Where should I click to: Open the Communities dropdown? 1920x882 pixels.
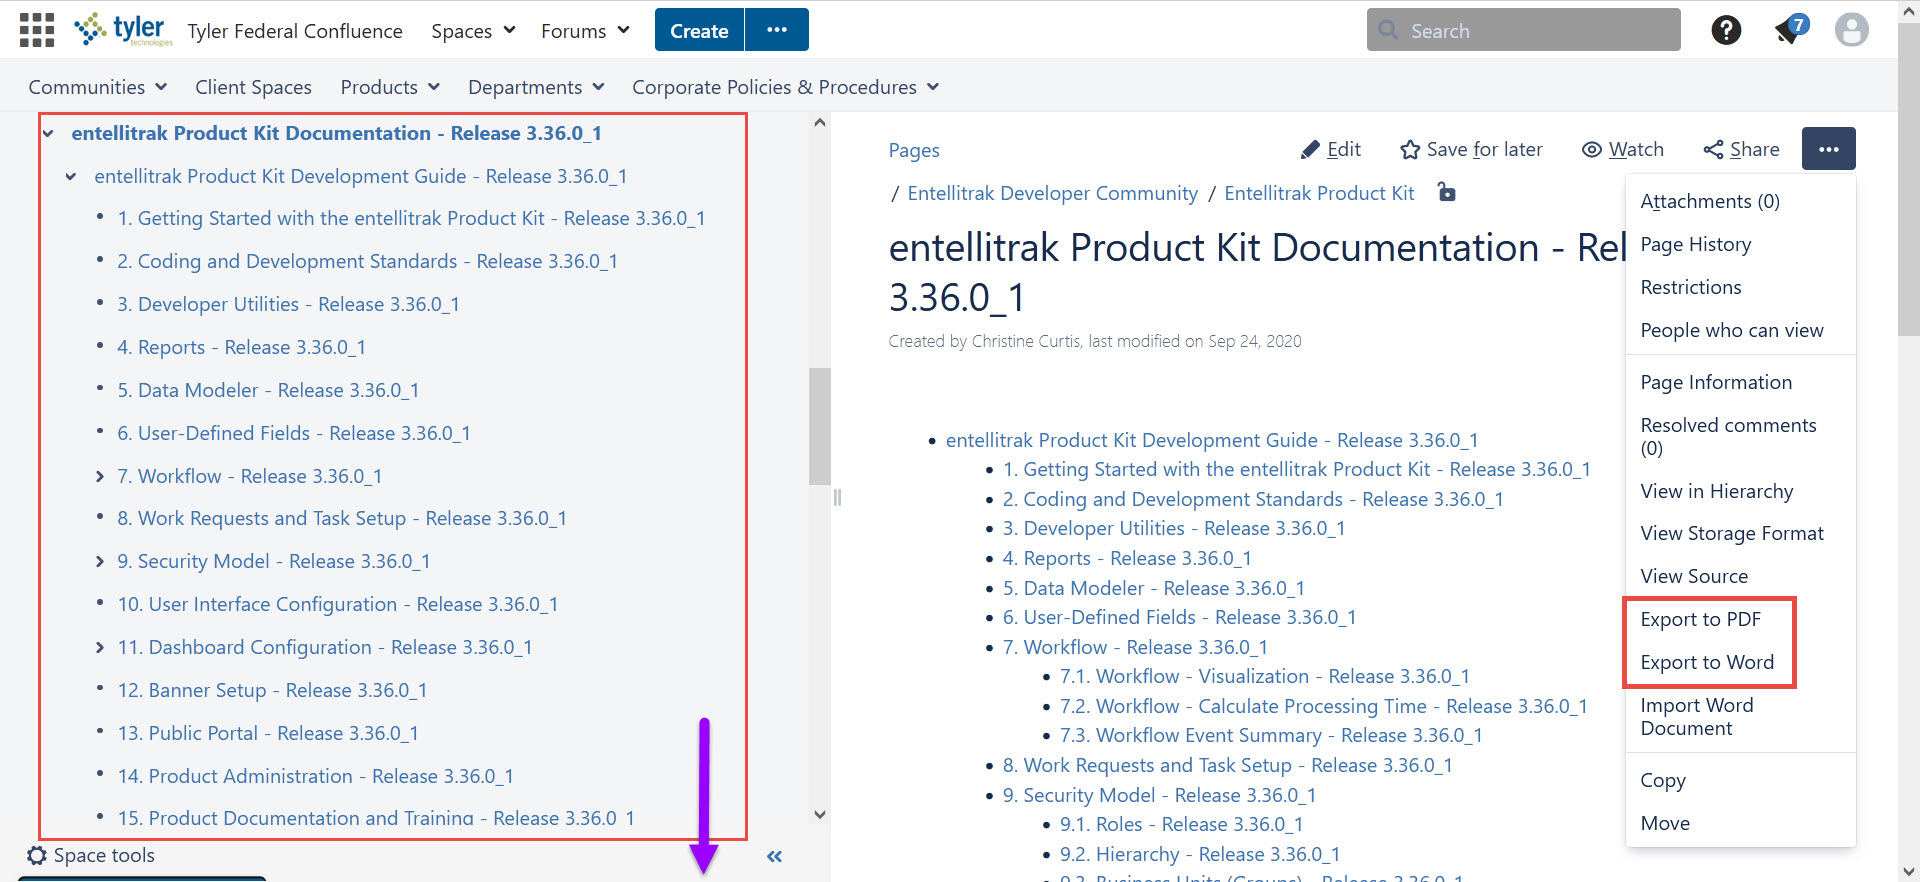point(97,87)
